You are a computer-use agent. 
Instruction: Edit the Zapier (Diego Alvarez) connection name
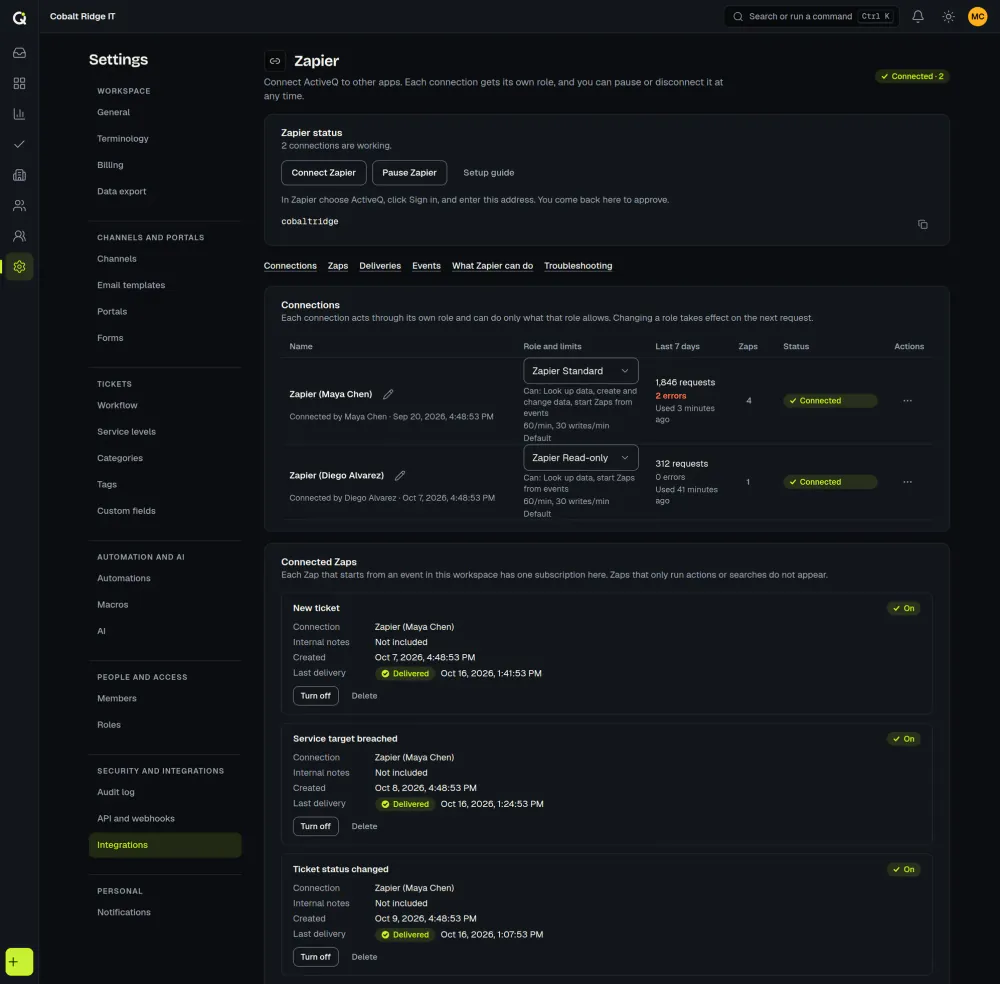(x=400, y=476)
